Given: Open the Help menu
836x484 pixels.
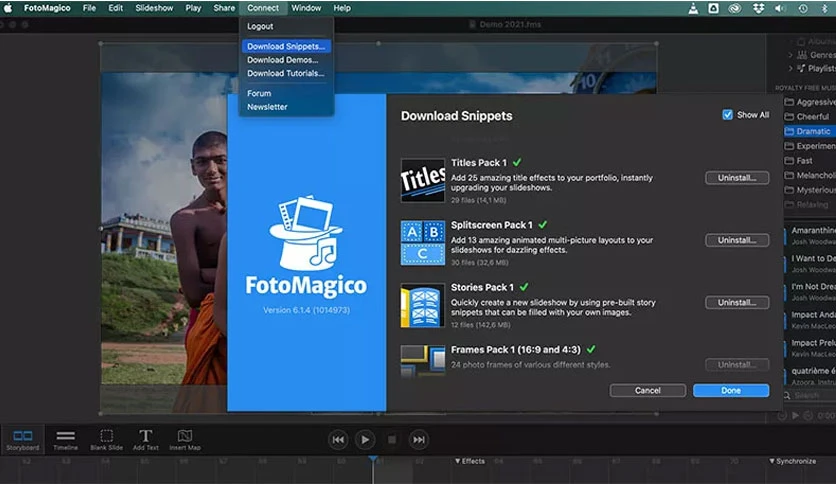Looking at the screenshot, I should [x=342, y=8].
